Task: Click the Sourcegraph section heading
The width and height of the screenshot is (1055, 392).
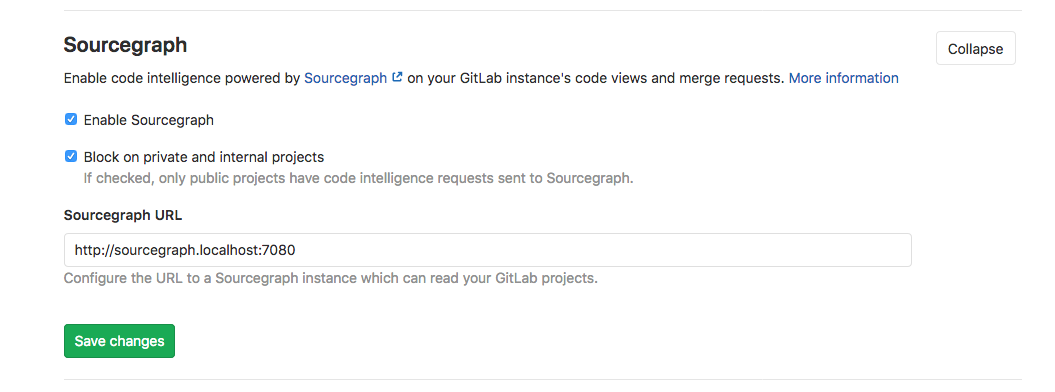Action: tap(125, 45)
